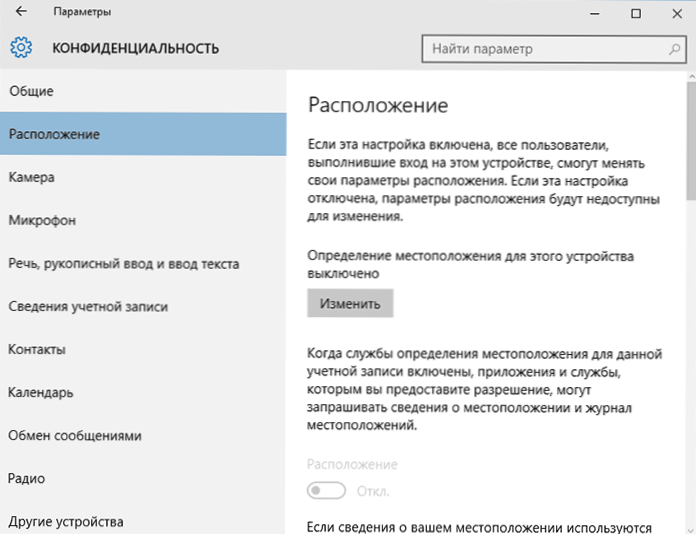The image size is (696, 534).
Task: Select Расположение in the sidebar
Action: (143, 134)
